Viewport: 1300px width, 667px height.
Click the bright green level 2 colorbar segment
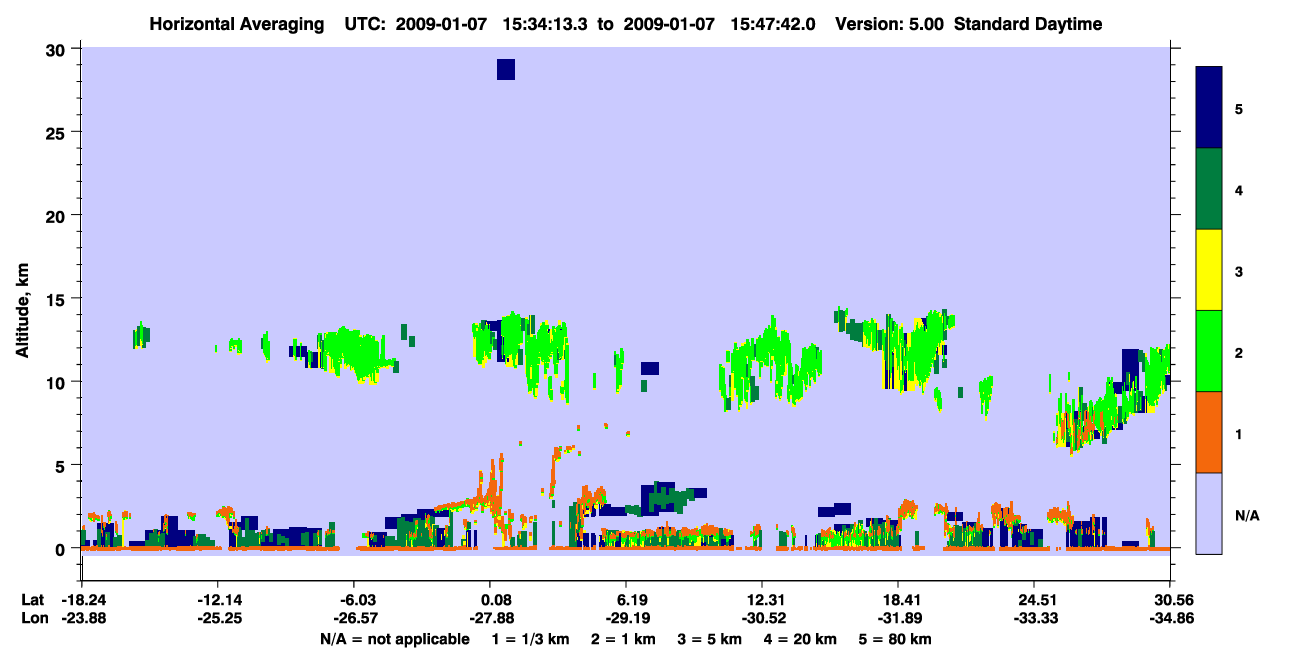click(1209, 351)
